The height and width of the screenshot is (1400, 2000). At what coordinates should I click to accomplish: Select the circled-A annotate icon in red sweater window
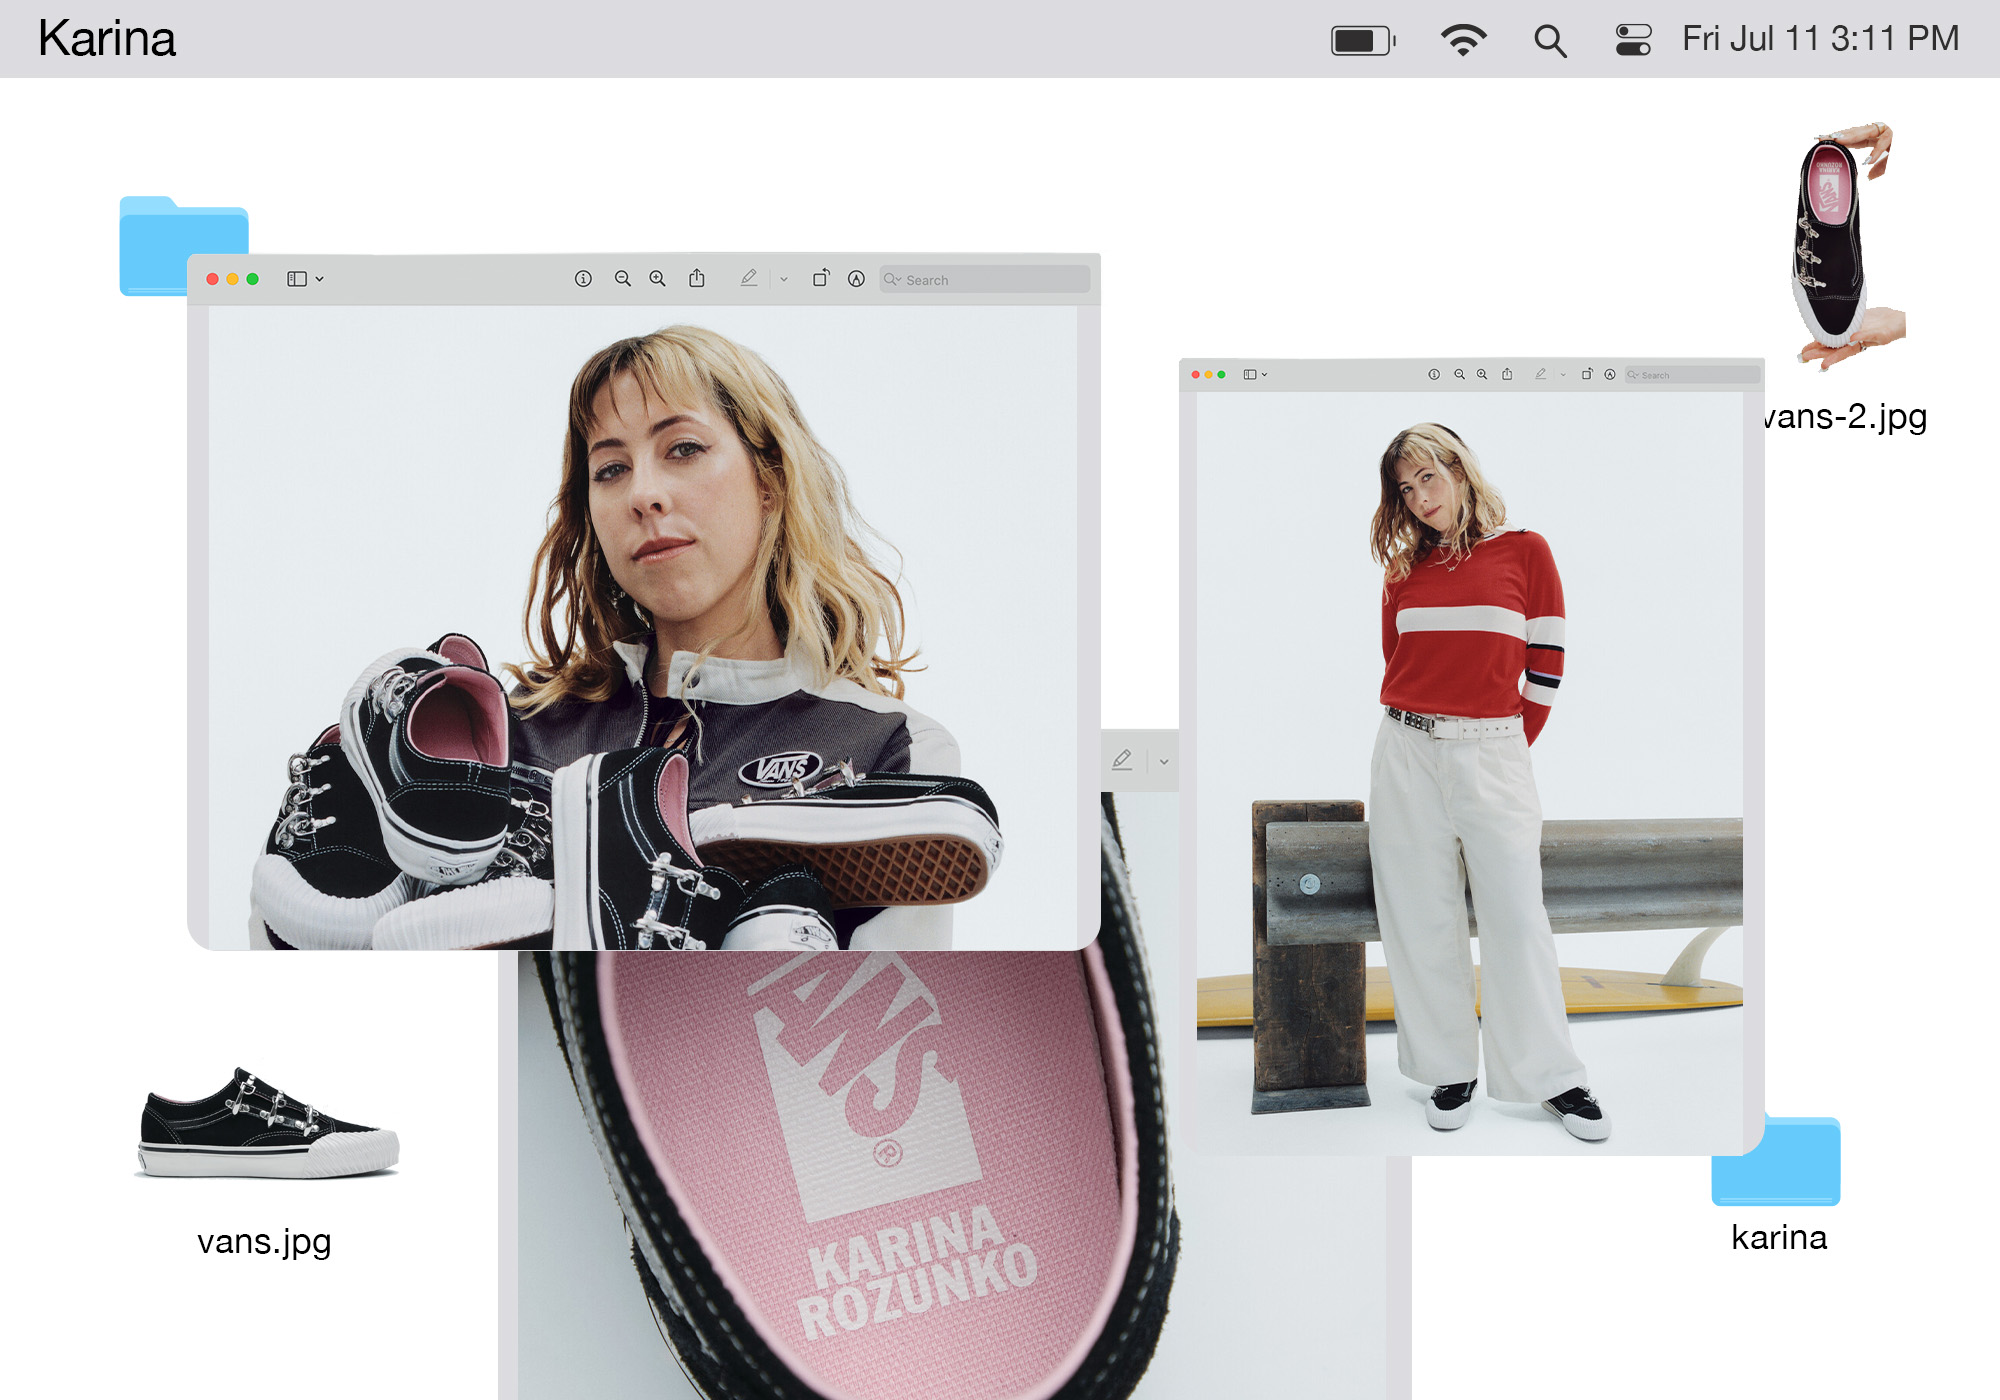[x=1610, y=374]
